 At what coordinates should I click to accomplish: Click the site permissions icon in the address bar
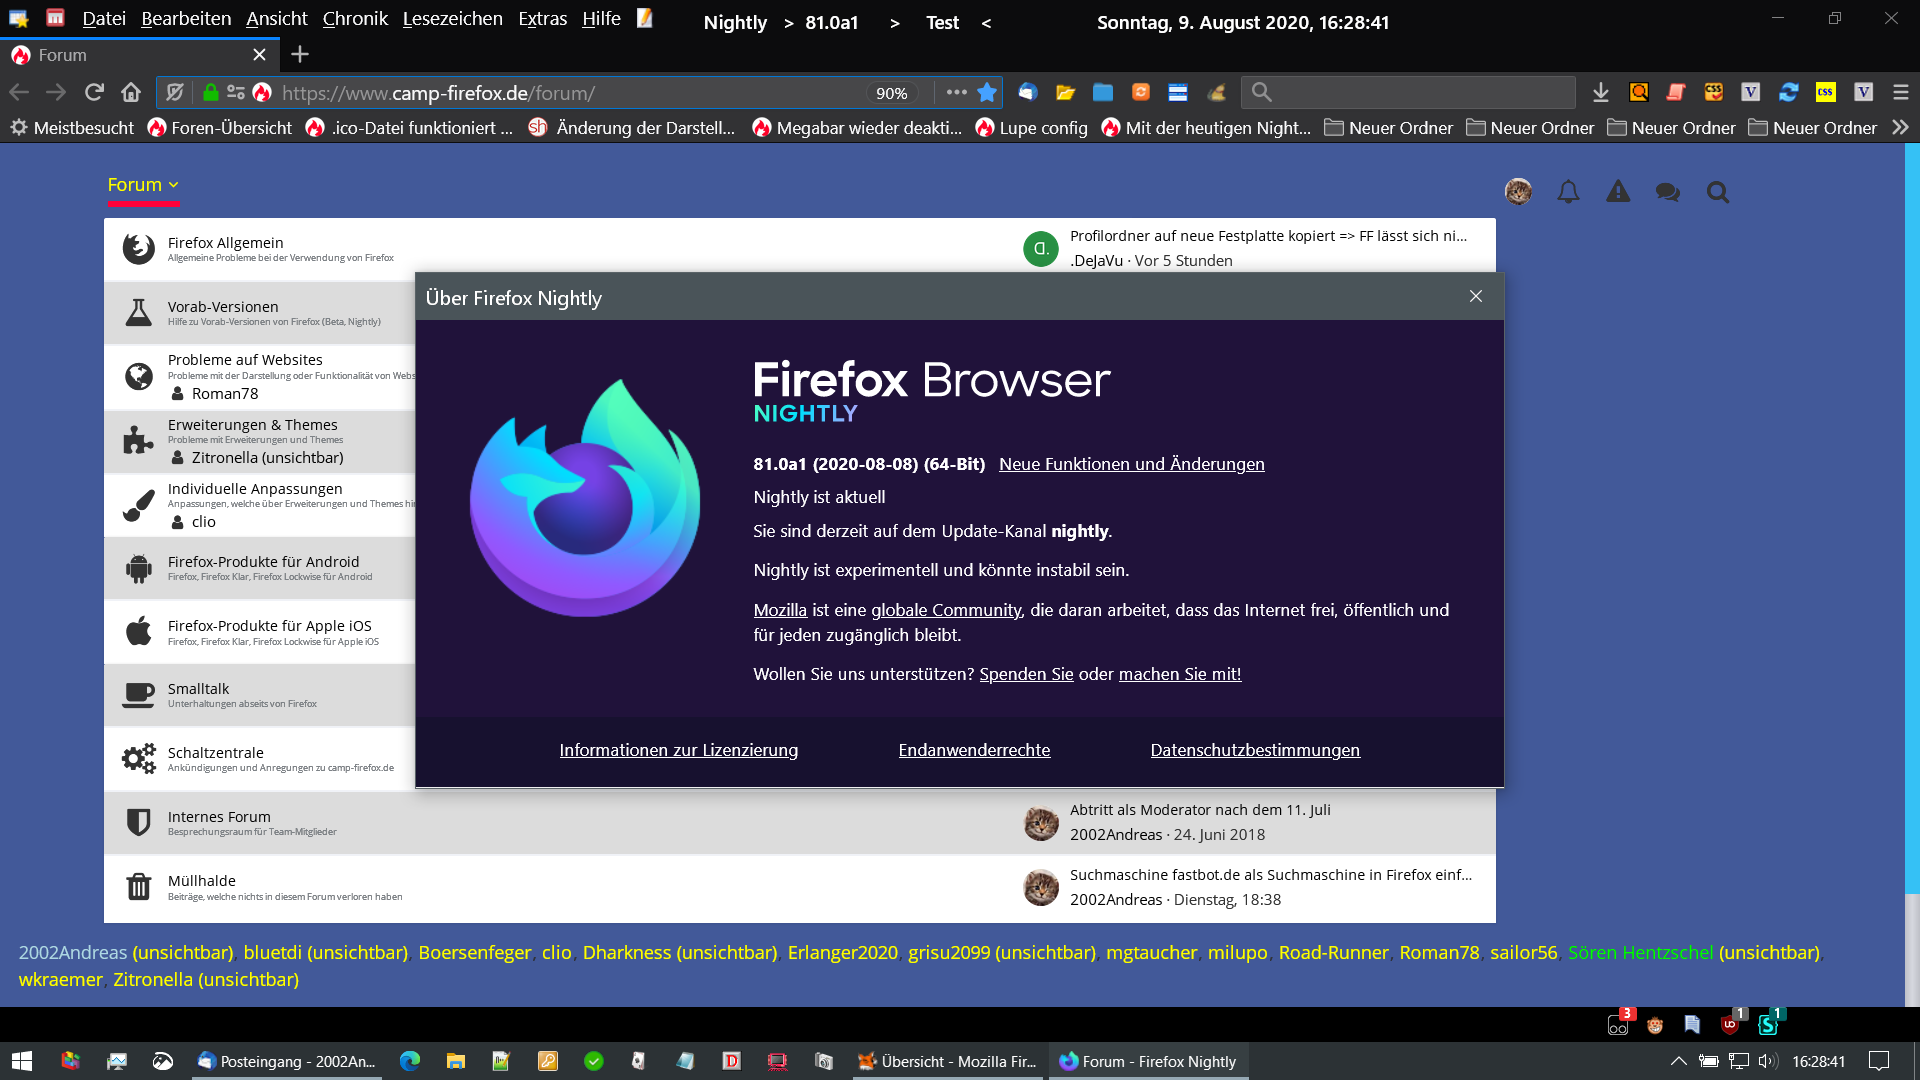(x=236, y=93)
